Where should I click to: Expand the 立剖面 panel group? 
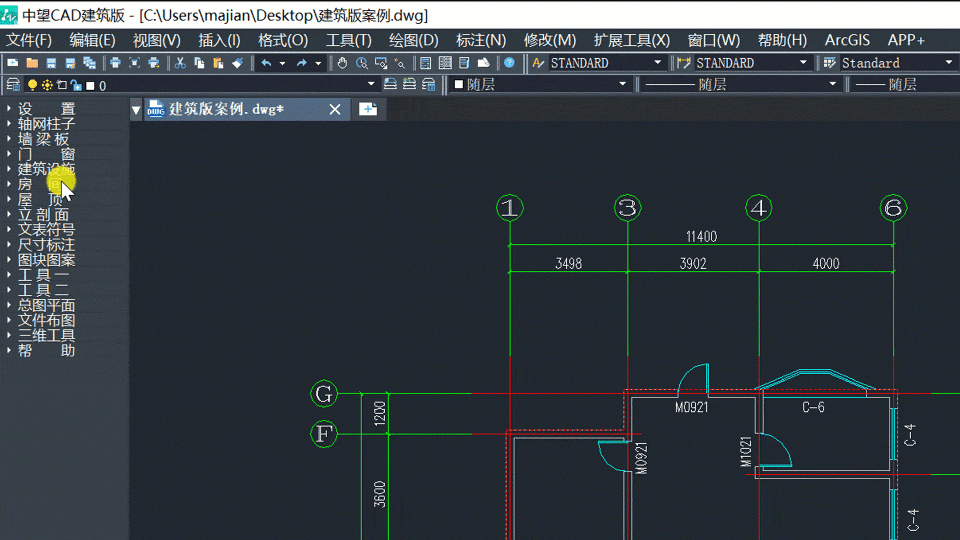pos(43,215)
